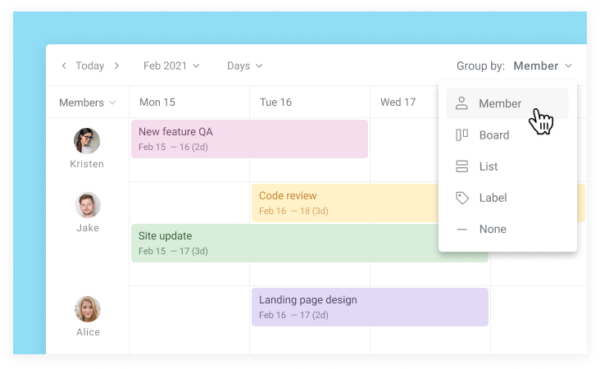
Task: Go to previous period with left arrow
Action: coord(64,66)
